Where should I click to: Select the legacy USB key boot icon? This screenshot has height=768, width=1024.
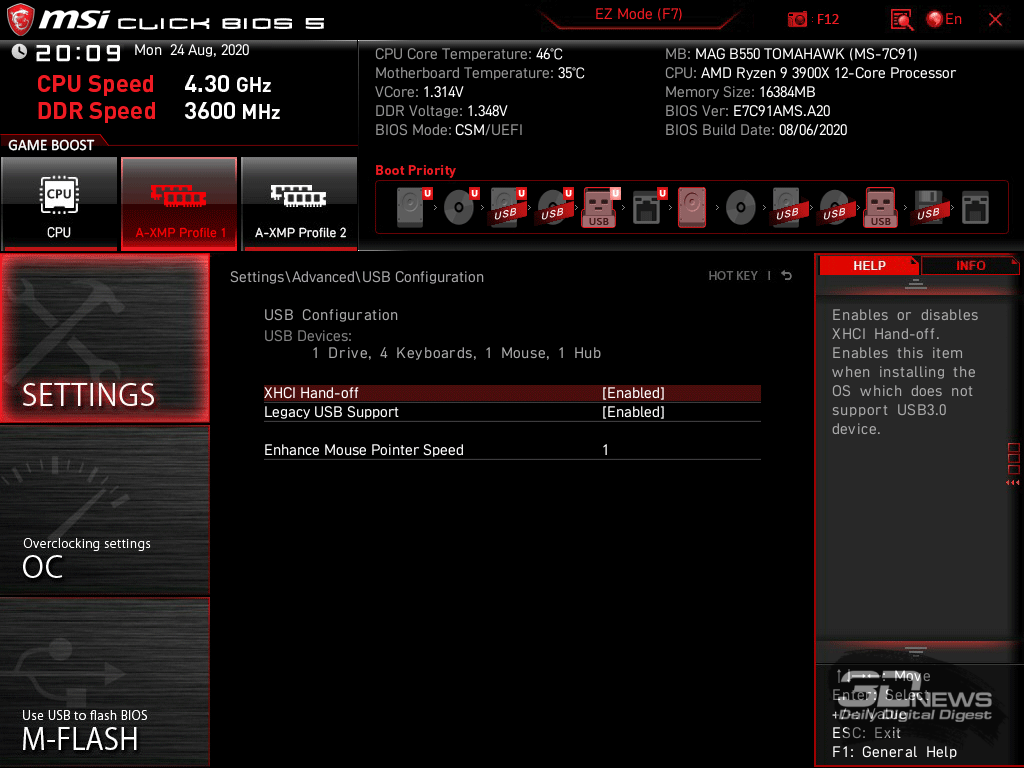(881, 207)
